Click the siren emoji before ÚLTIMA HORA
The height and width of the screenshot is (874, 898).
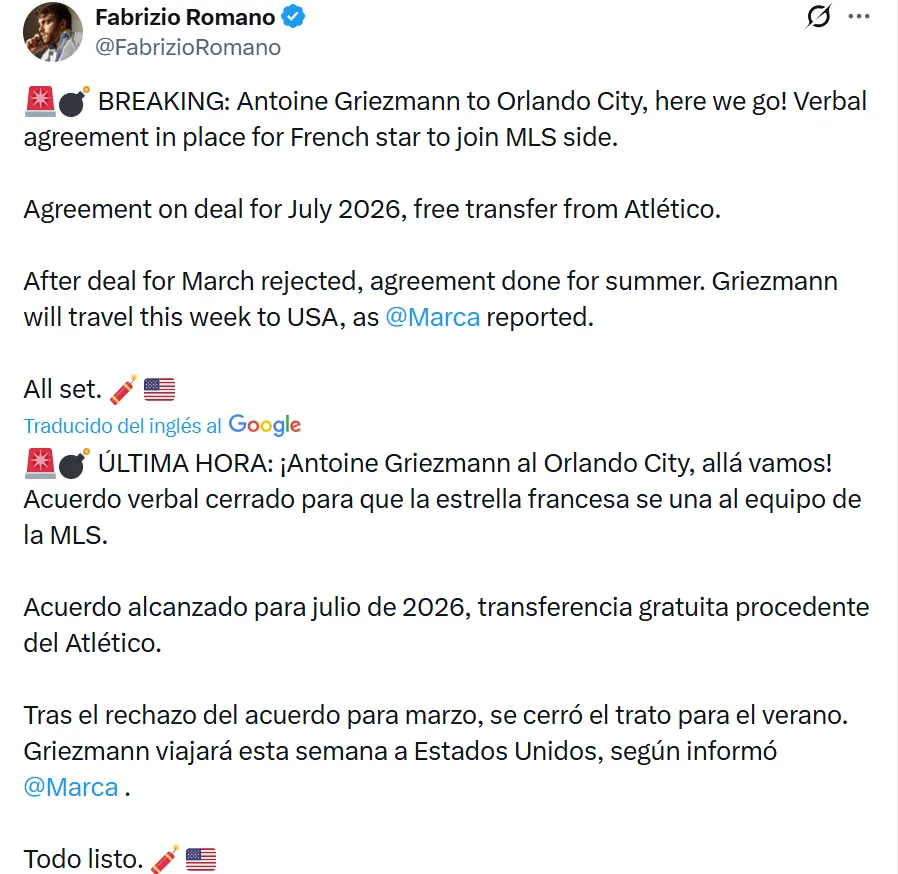pos(39,464)
